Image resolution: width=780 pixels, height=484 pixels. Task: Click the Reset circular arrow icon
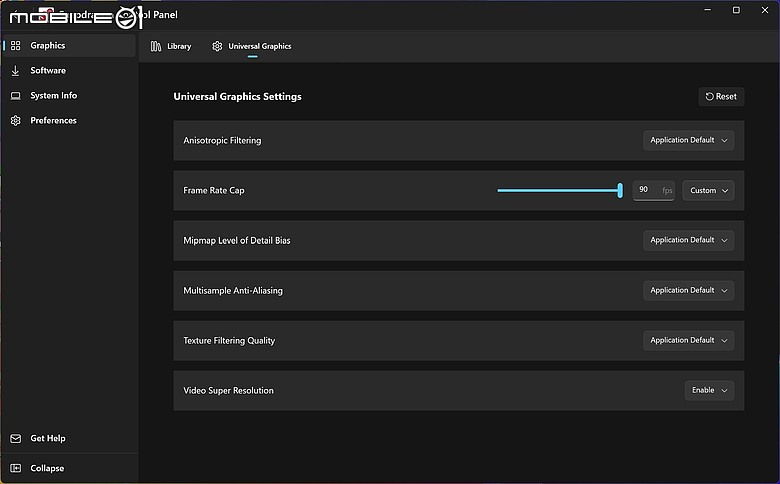[709, 97]
